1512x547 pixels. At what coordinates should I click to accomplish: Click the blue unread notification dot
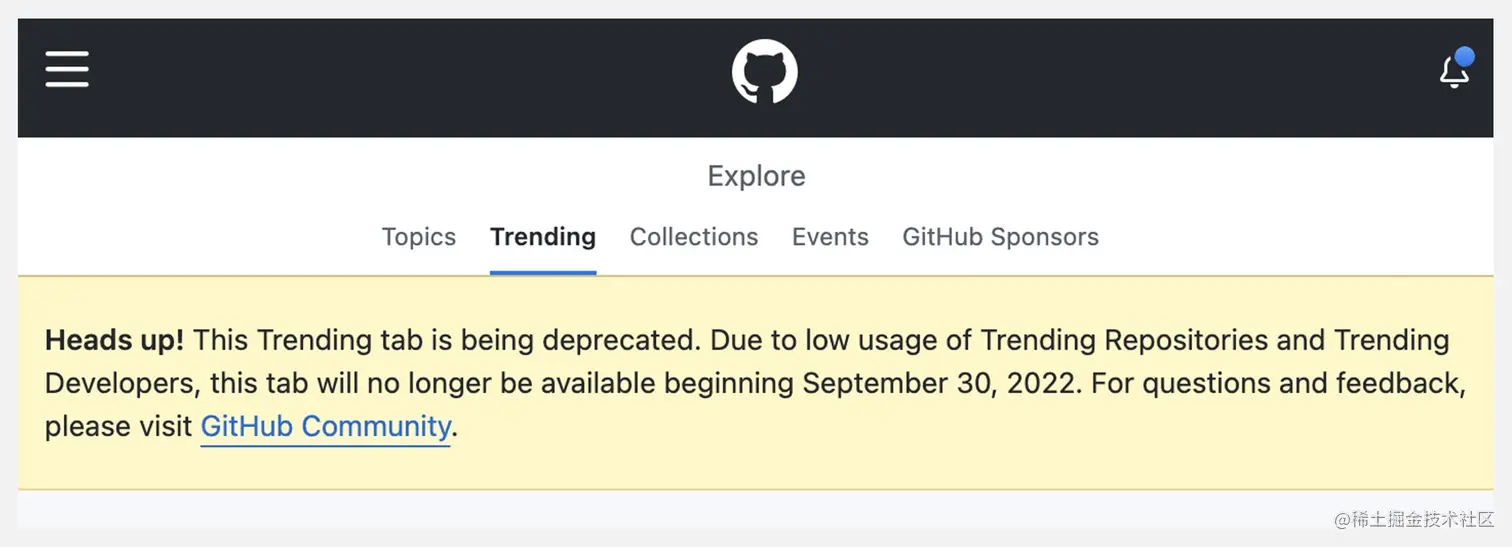pyautogui.click(x=1464, y=57)
